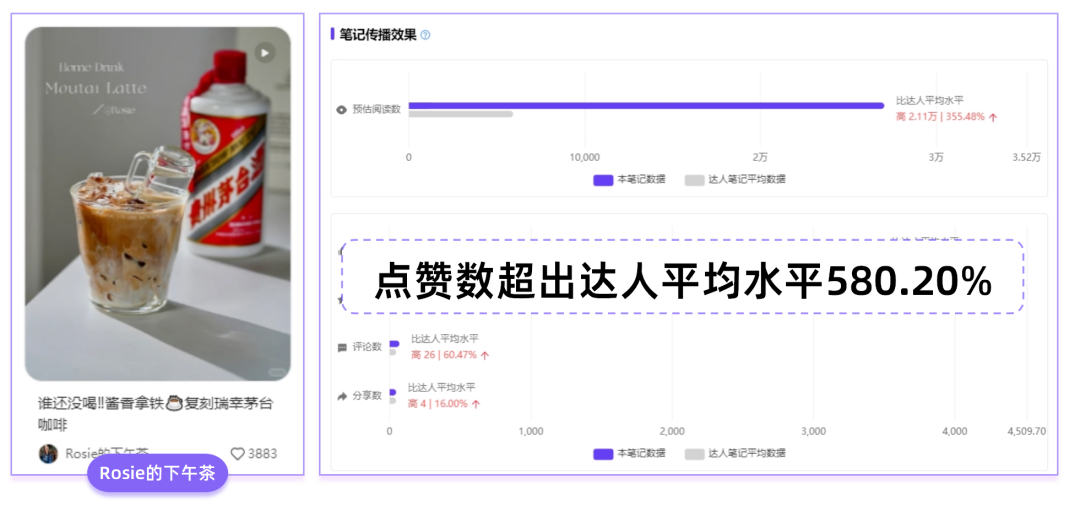Toggle 本笔记数据 legend in interactions chart
The width and height of the screenshot is (1080, 511).
click(x=630, y=454)
